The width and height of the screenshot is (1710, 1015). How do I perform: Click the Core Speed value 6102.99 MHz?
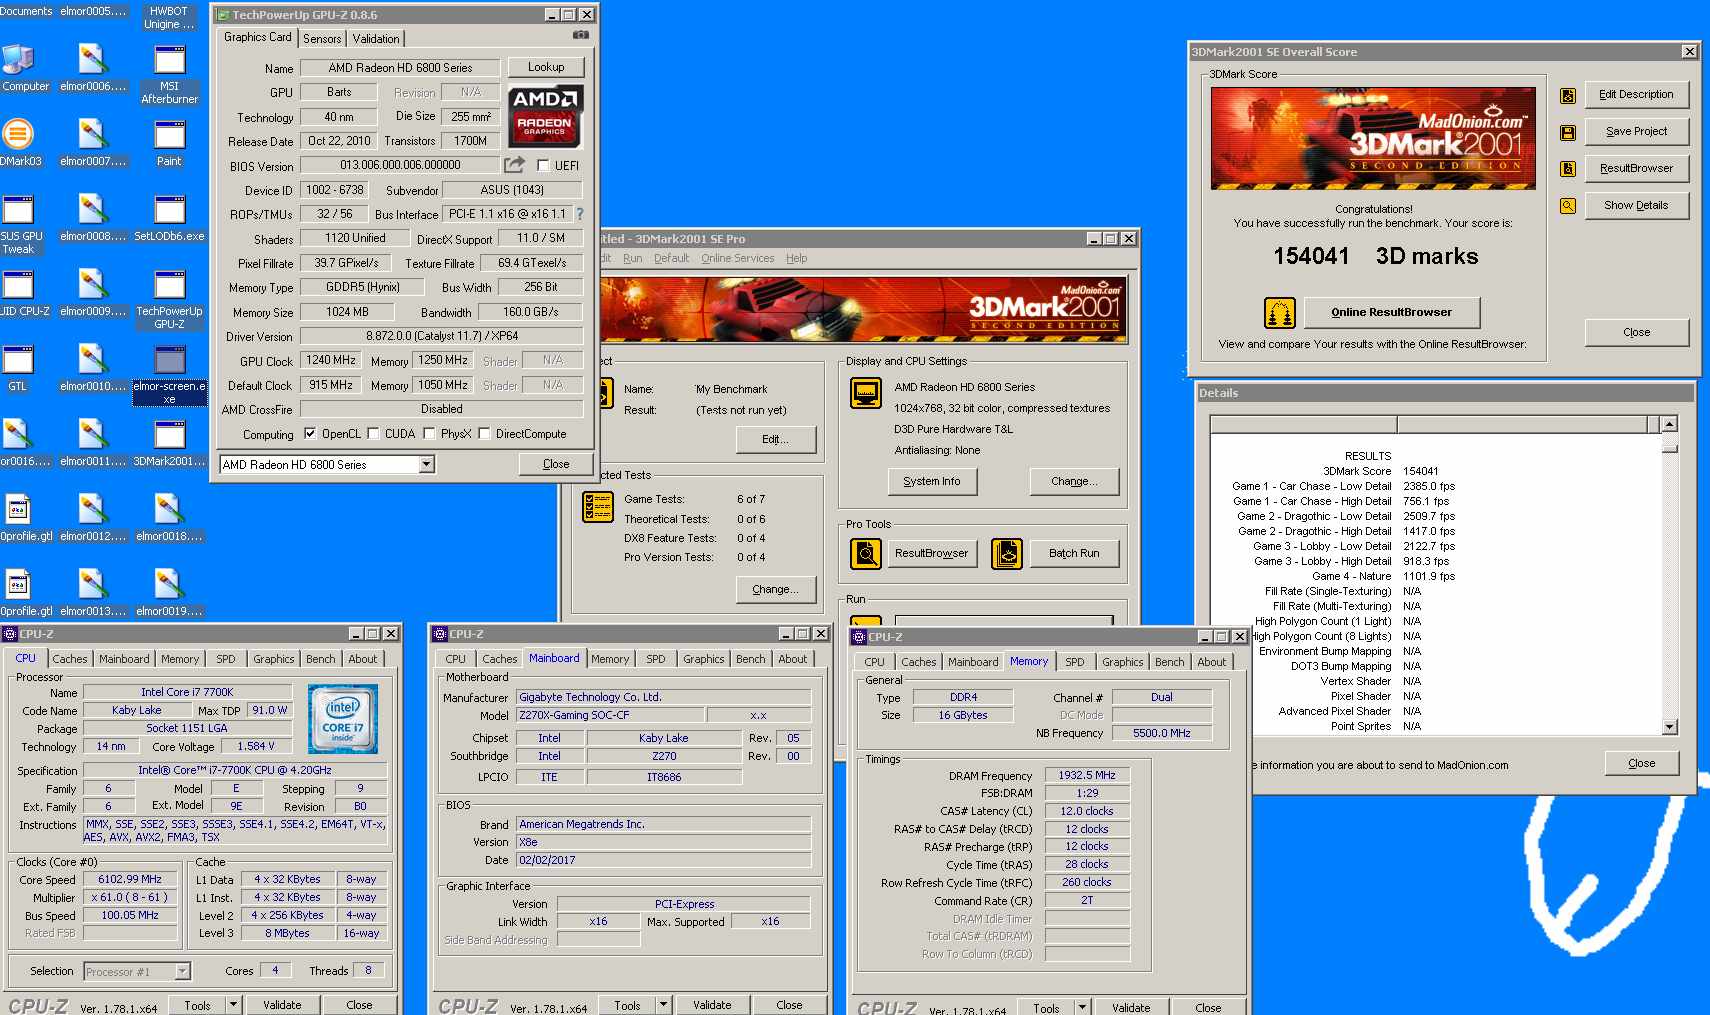[130, 879]
